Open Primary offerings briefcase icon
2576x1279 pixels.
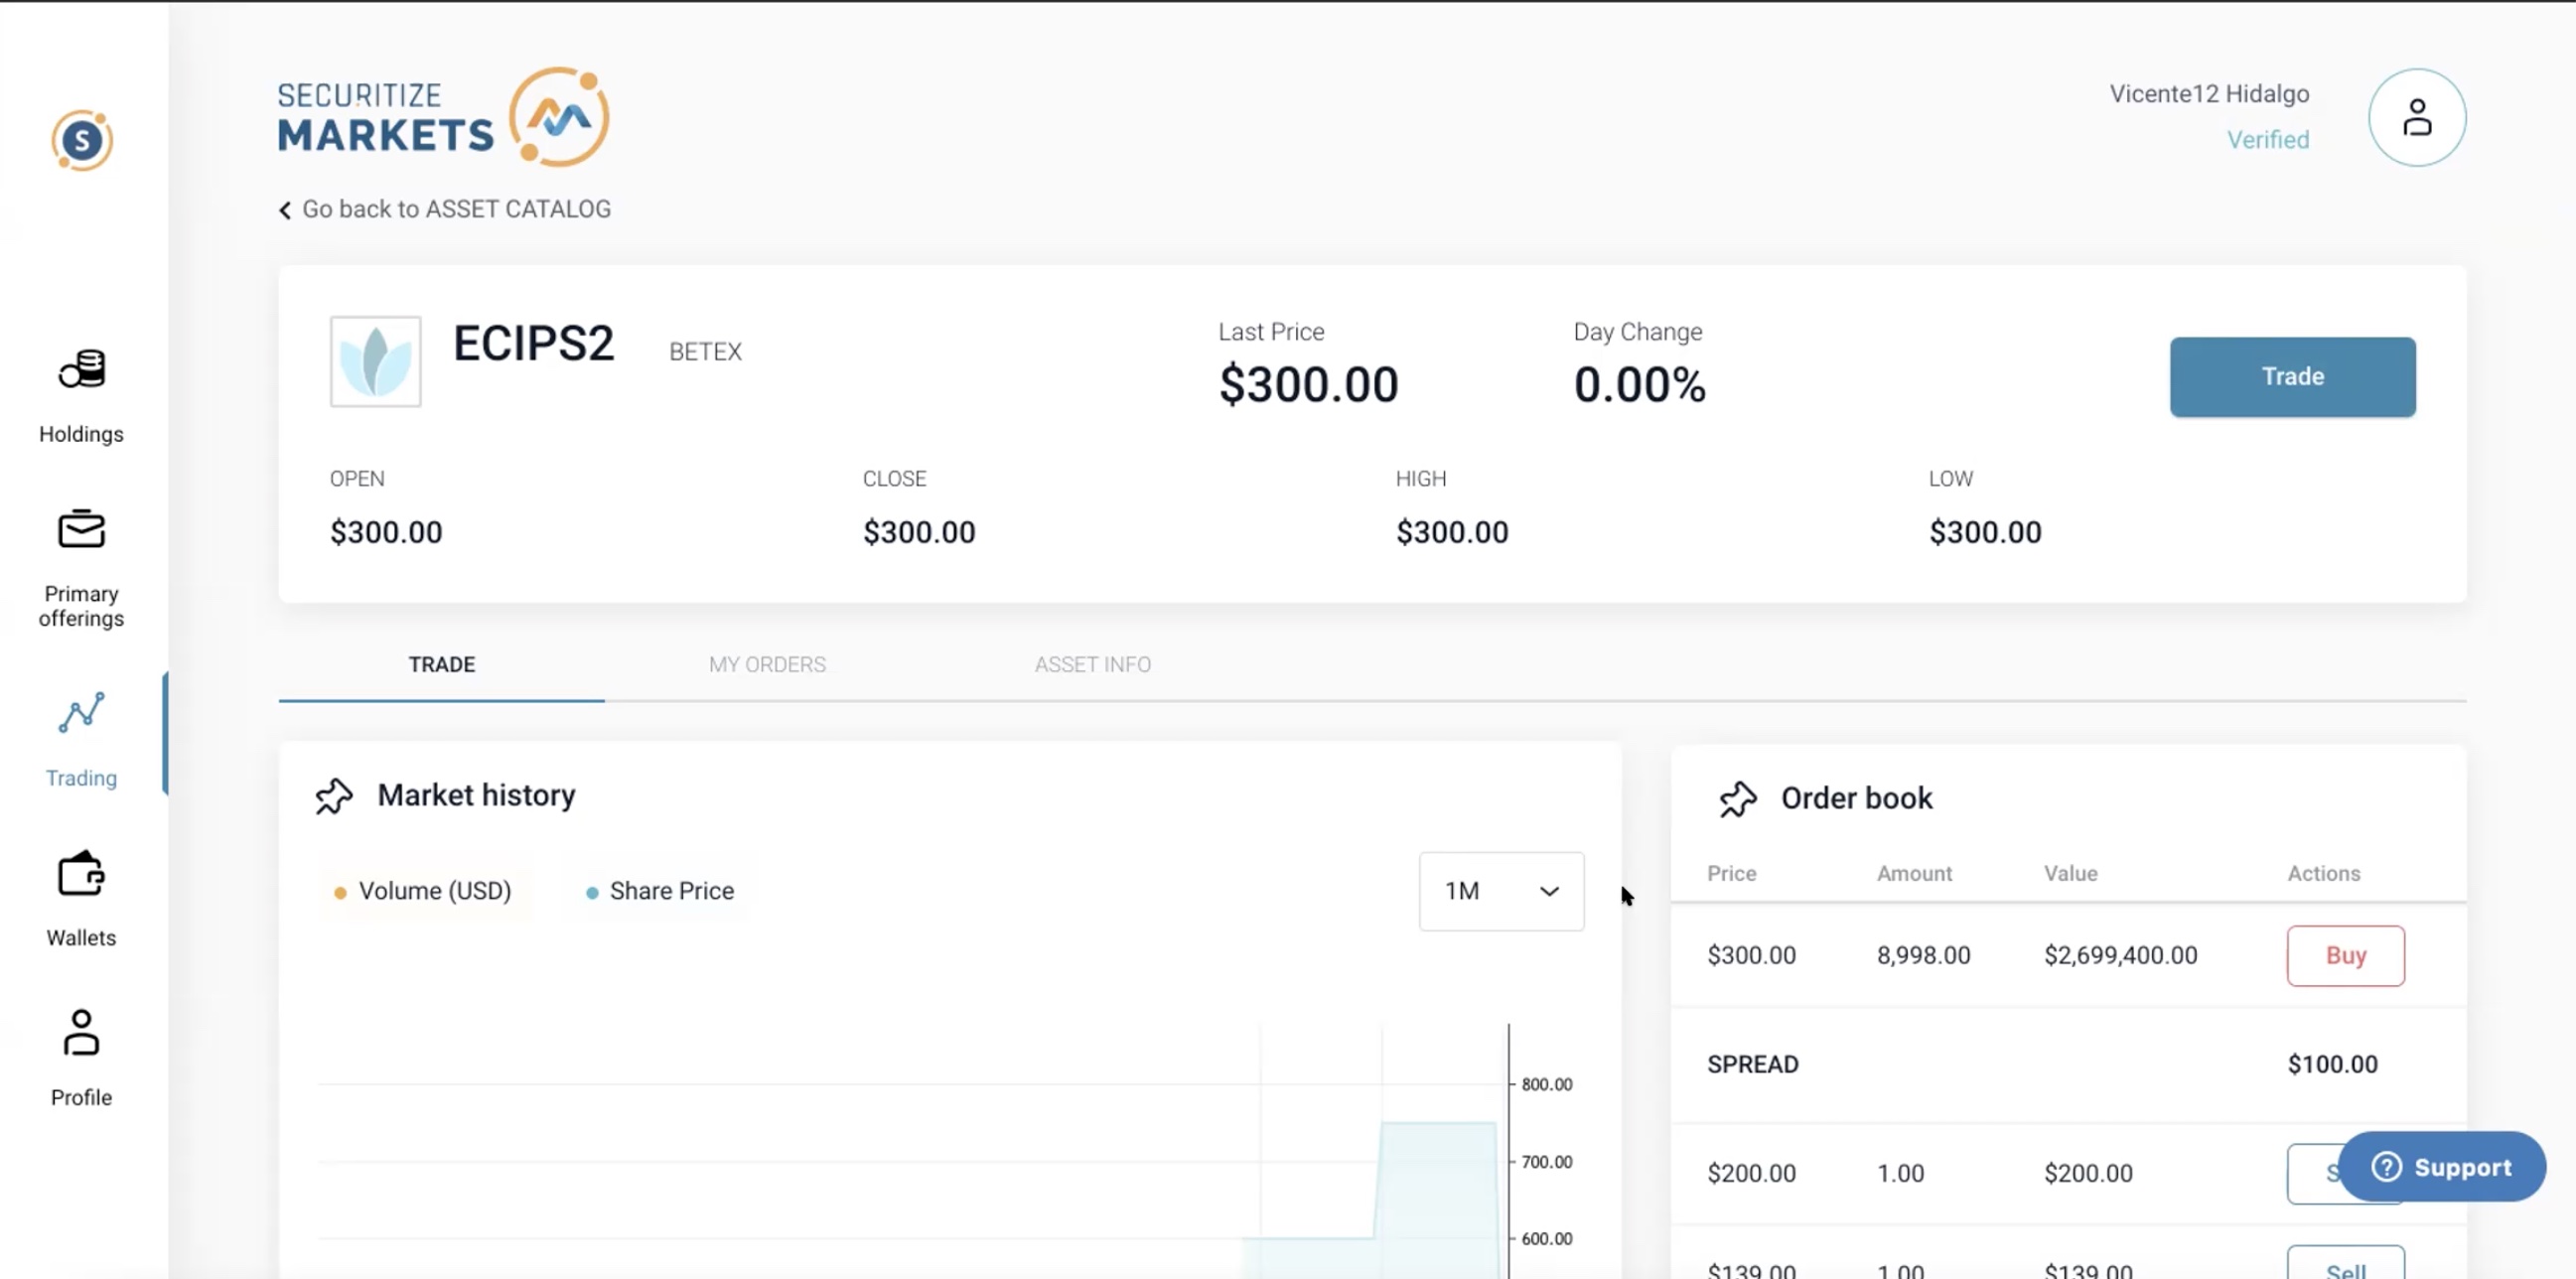81,530
